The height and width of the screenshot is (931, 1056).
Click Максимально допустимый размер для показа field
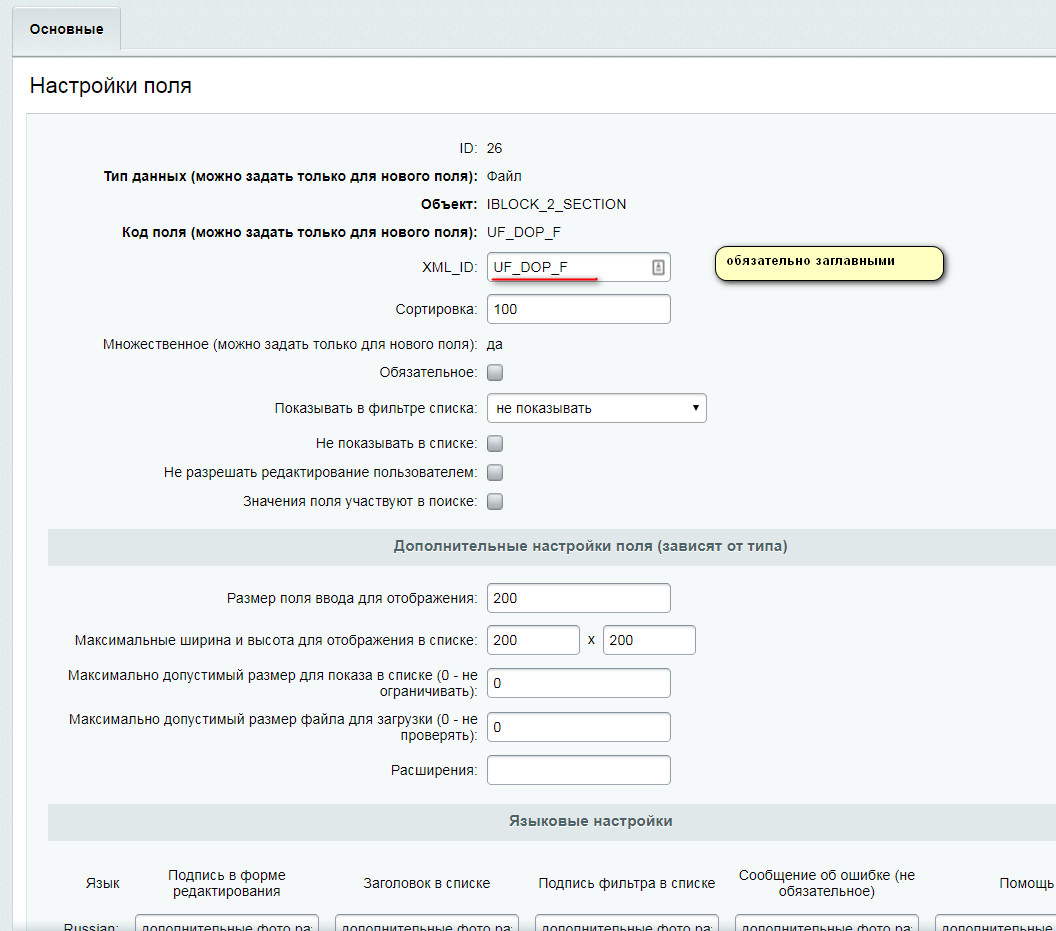click(578, 683)
